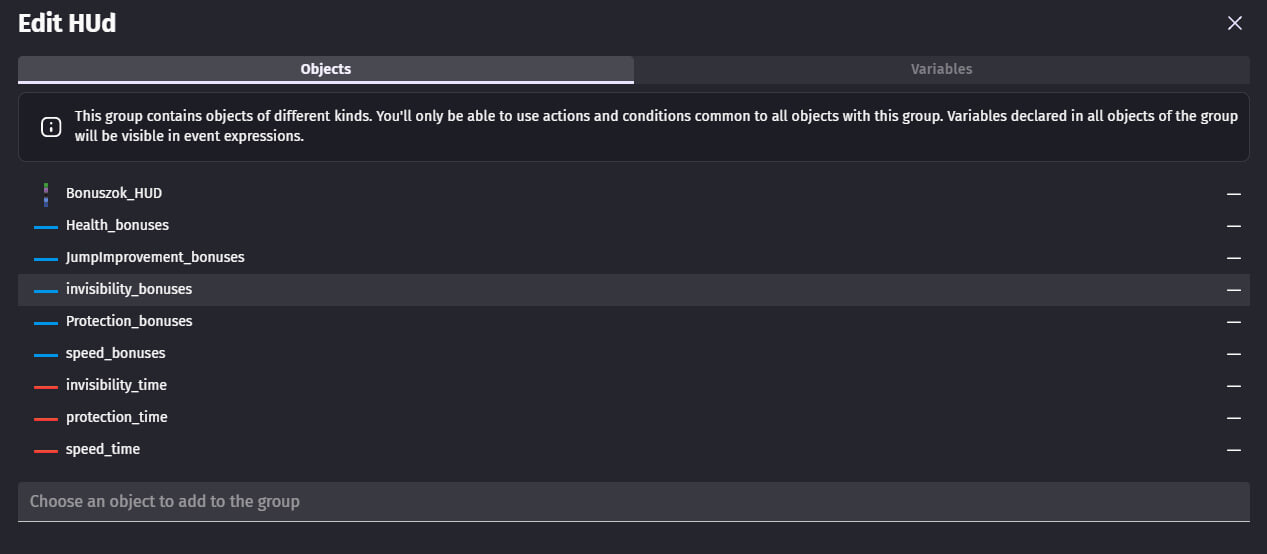Remove speed_time using its minus icon
Viewport: 1267px width, 554px height.
[1234, 450]
